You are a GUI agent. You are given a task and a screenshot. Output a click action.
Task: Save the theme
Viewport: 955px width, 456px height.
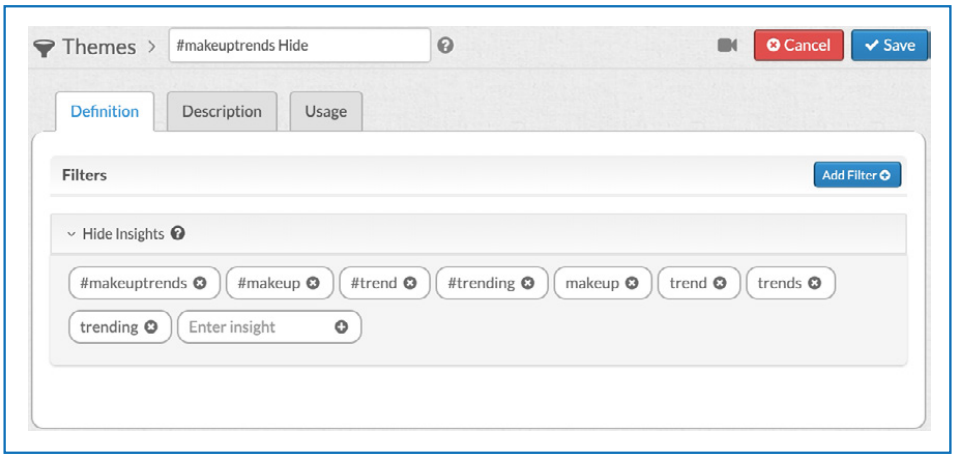pos(890,45)
